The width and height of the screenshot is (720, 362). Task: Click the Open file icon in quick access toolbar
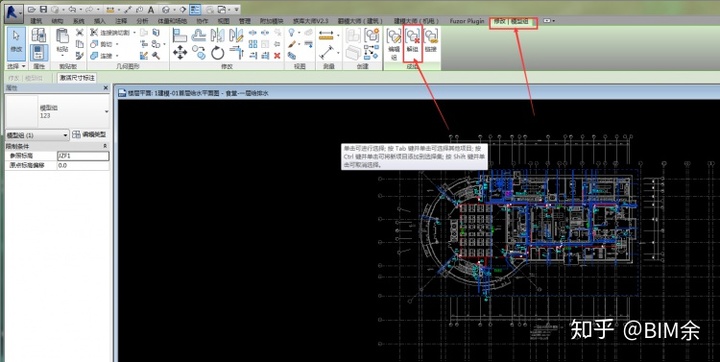[x=32, y=10]
